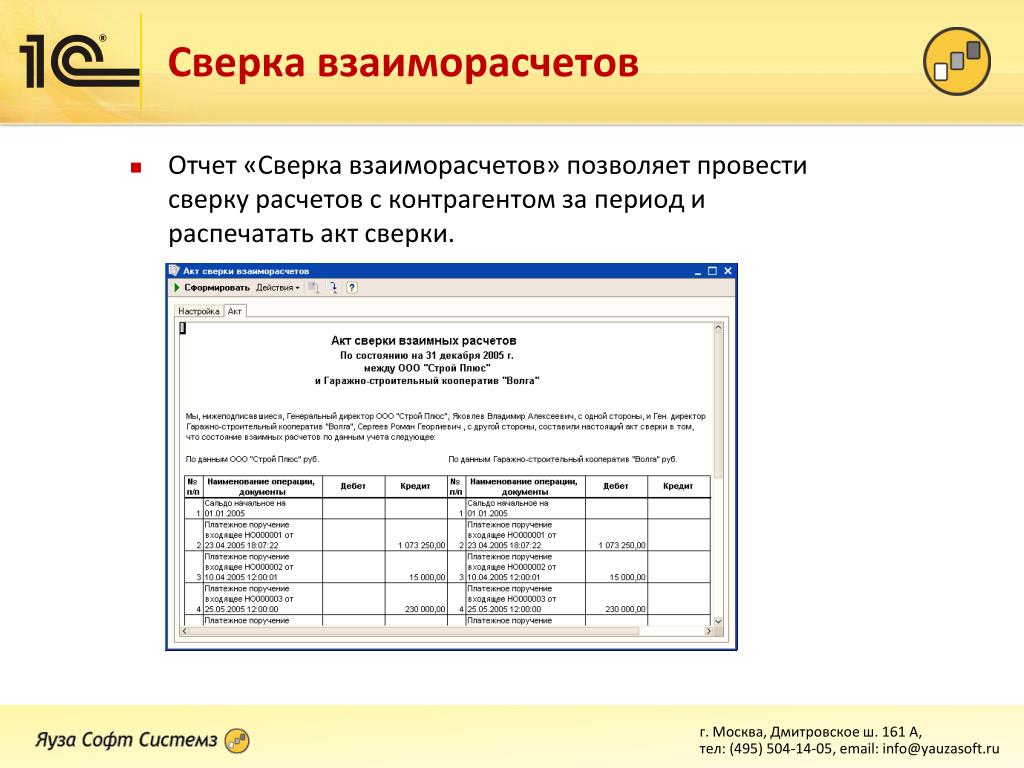Minimize the Акт сверки взаиморасчетов window
Screen dimensions: 1024x768
697,271
